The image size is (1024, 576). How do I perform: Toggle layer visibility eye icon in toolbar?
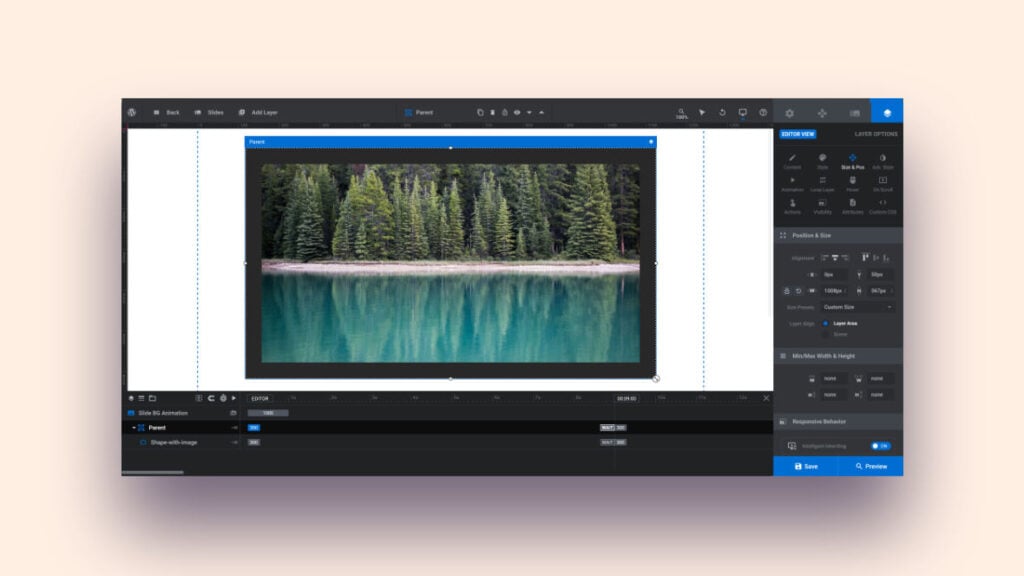pos(517,112)
